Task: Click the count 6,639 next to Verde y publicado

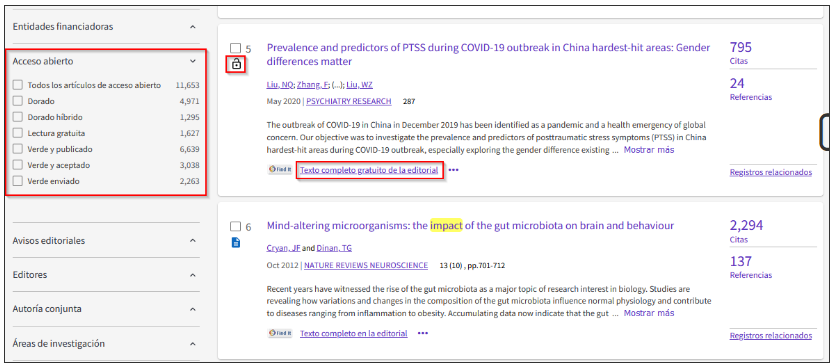Action: pyautogui.click(x=190, y=149)
